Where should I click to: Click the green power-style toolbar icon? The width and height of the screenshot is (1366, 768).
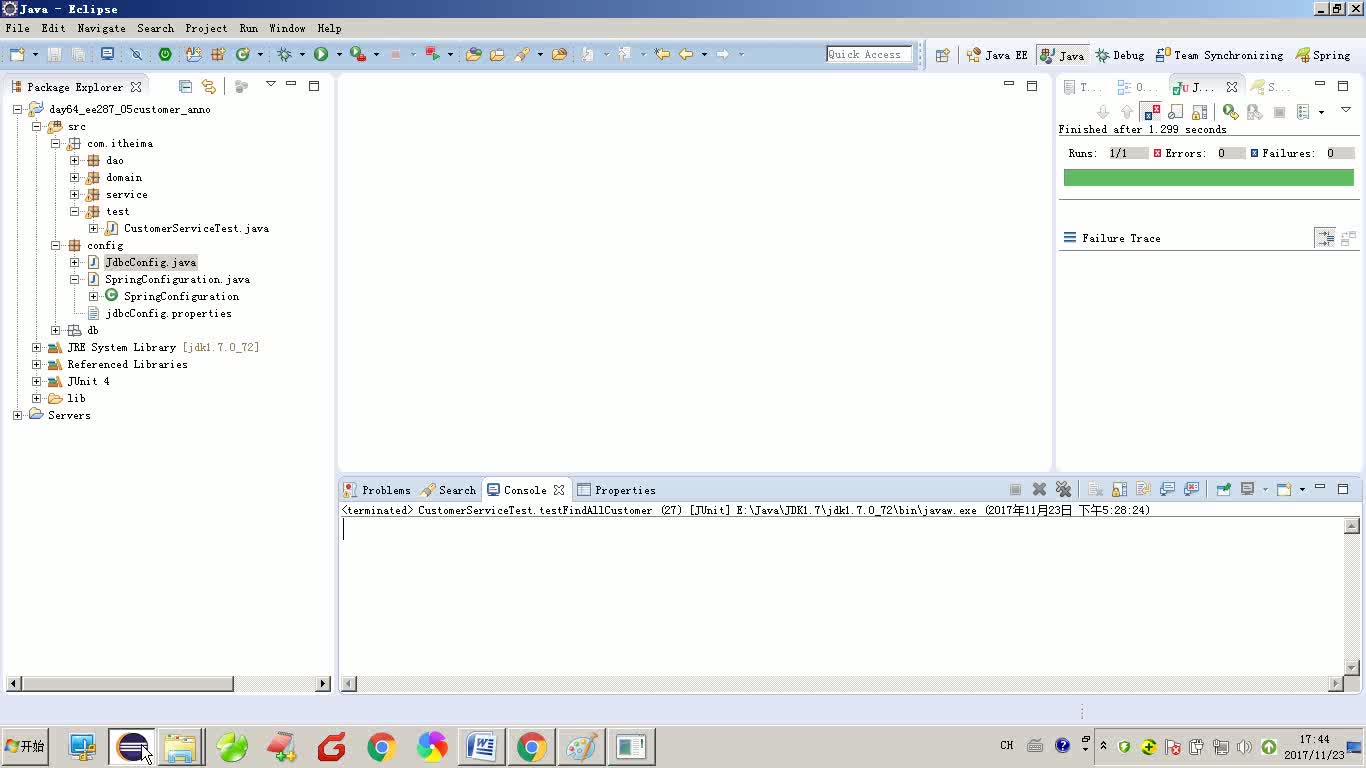[165, 55]
